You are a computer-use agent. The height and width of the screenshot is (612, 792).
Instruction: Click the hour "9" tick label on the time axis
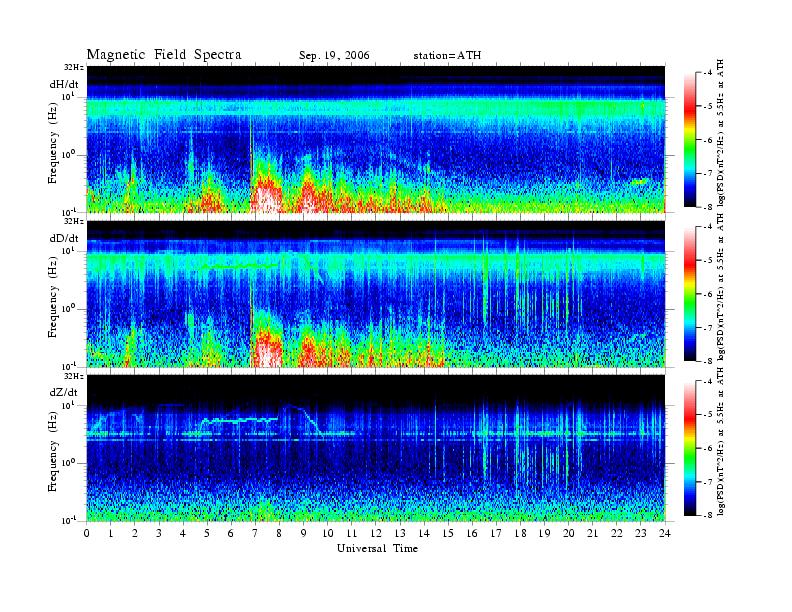pyautogui.click(x=304, y=533)
